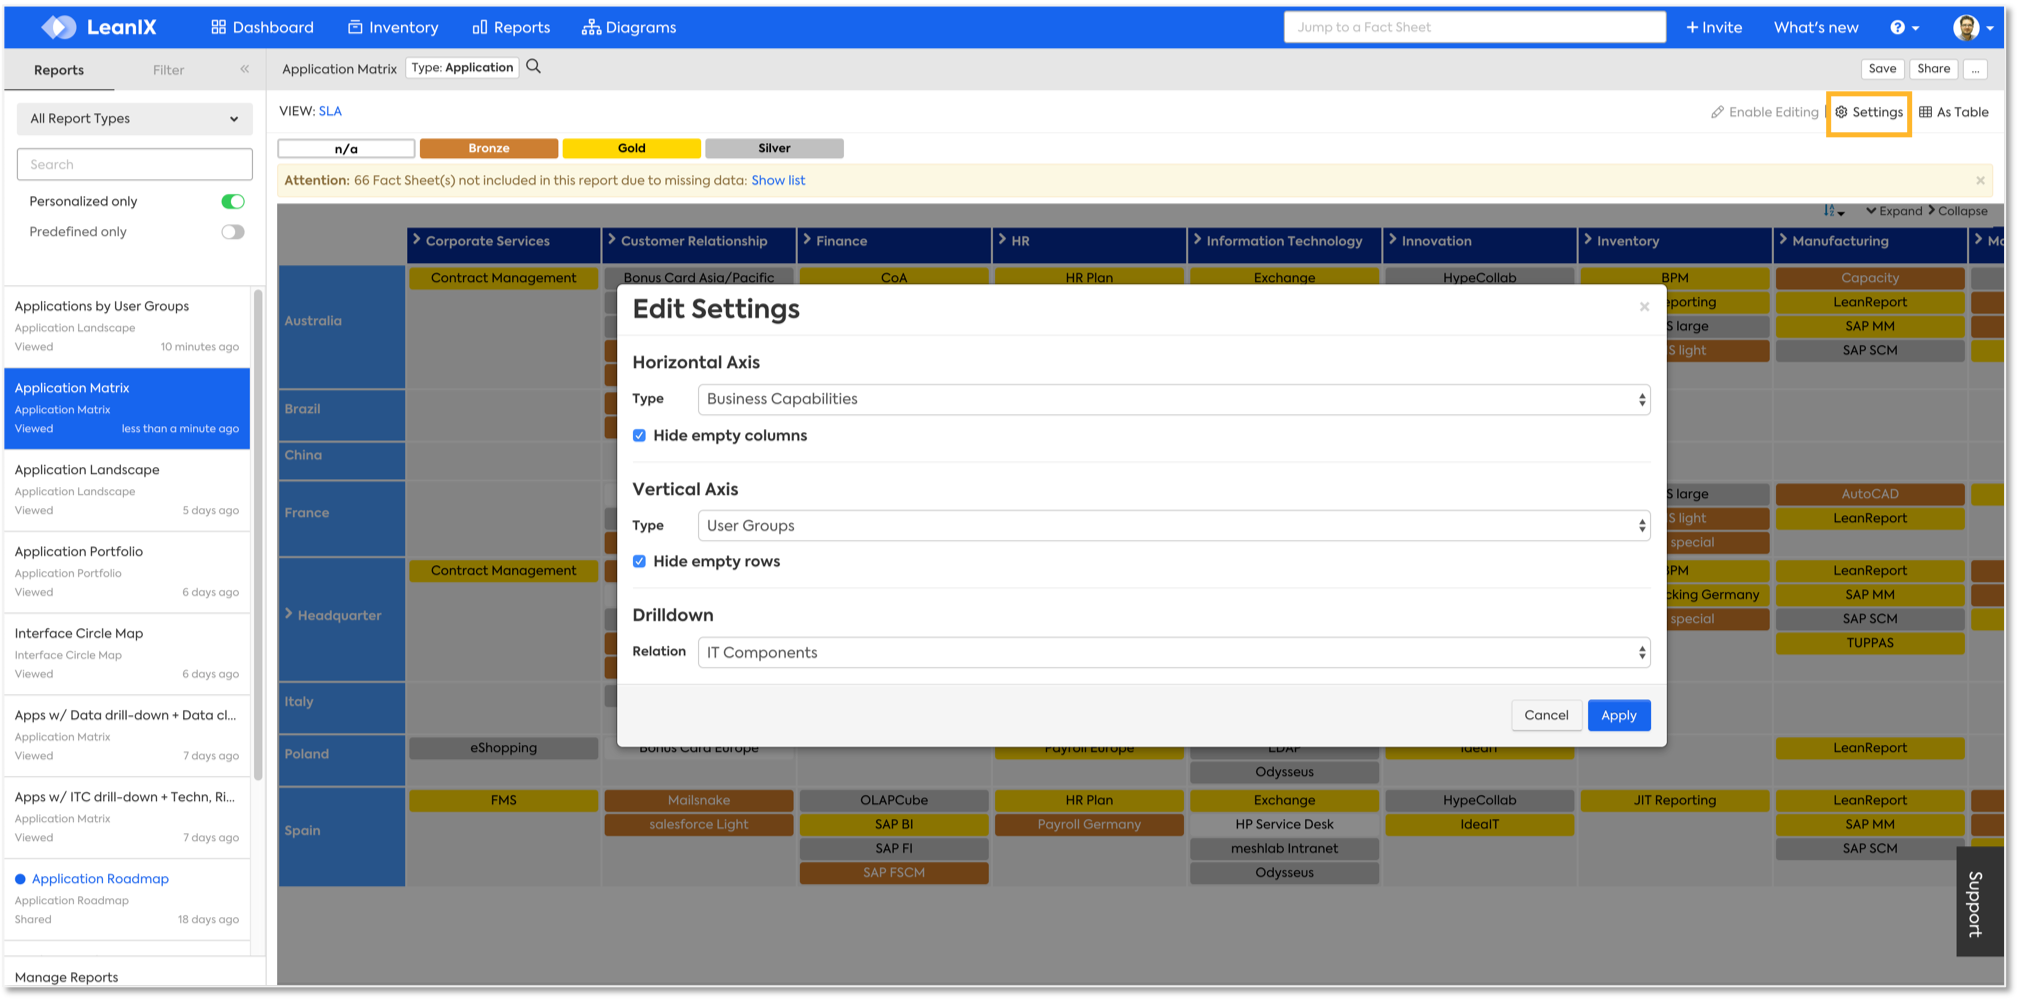Click Expand all chevron
The width and height of the screenshot is (2018, 999).
pos(1894,211)
